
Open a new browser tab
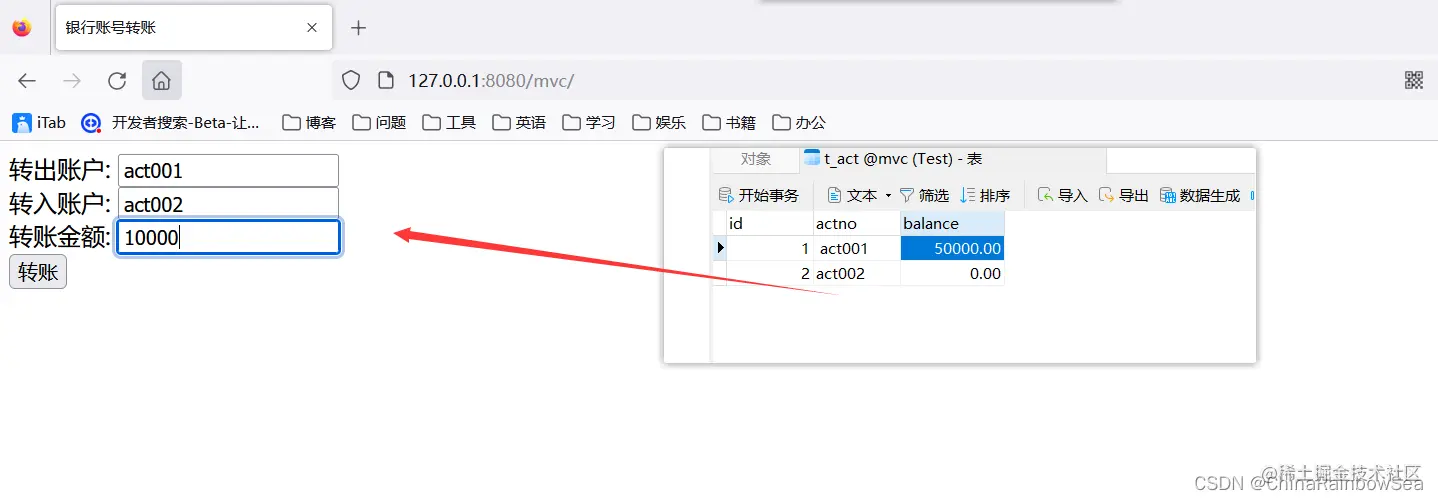(358, 28)
